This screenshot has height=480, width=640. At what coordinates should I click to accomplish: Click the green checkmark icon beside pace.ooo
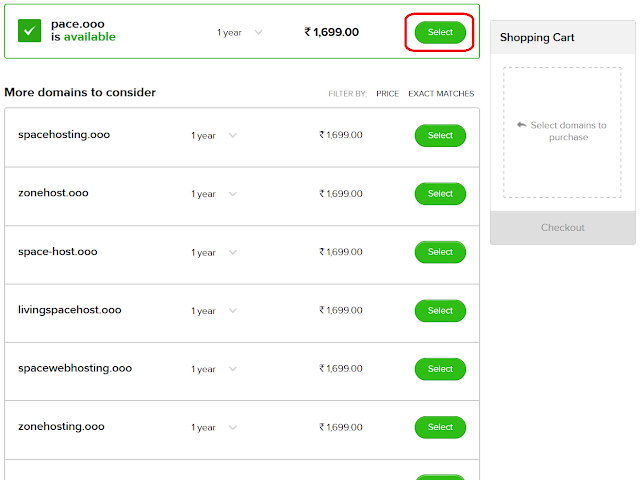[29, 31]
